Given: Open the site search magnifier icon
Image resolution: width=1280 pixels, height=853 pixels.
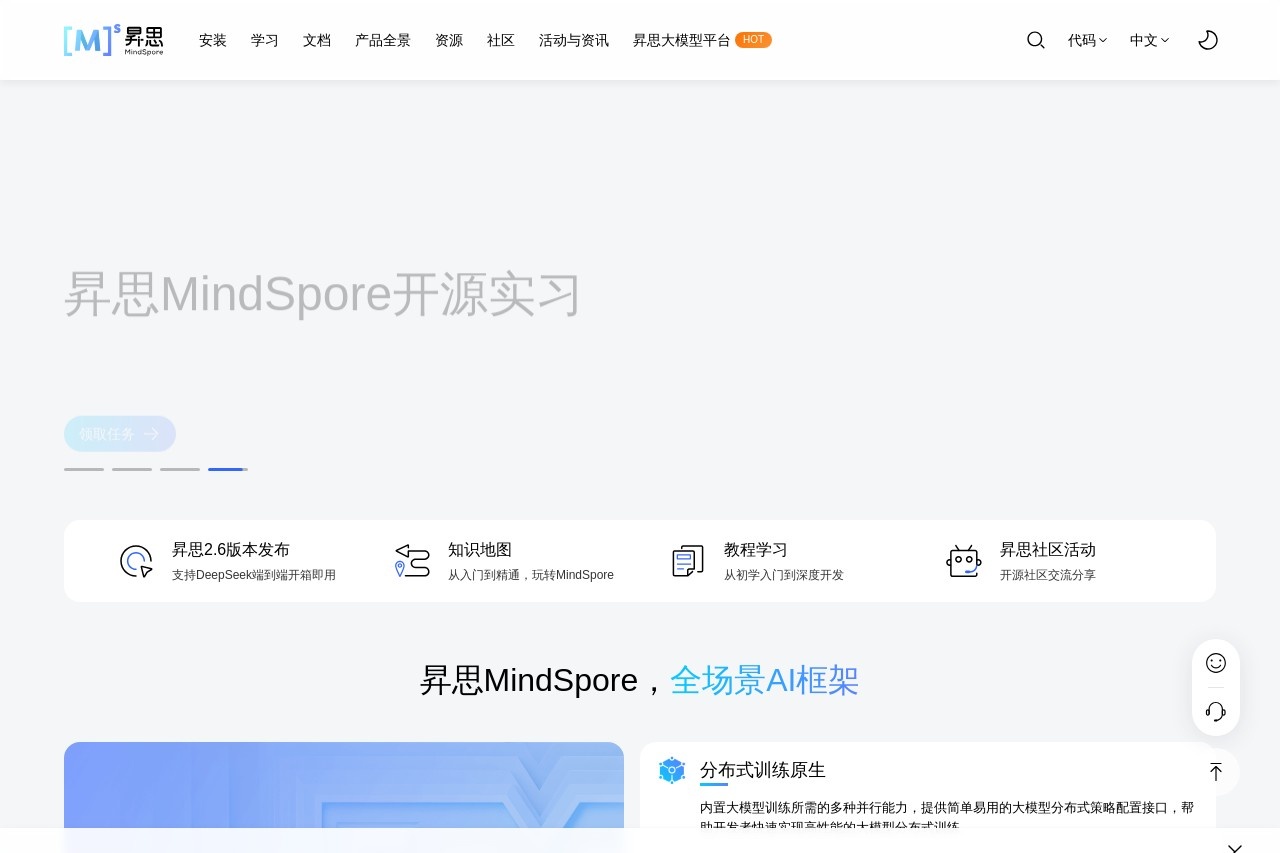Looking at the screenshot, I should [1035, 40].
